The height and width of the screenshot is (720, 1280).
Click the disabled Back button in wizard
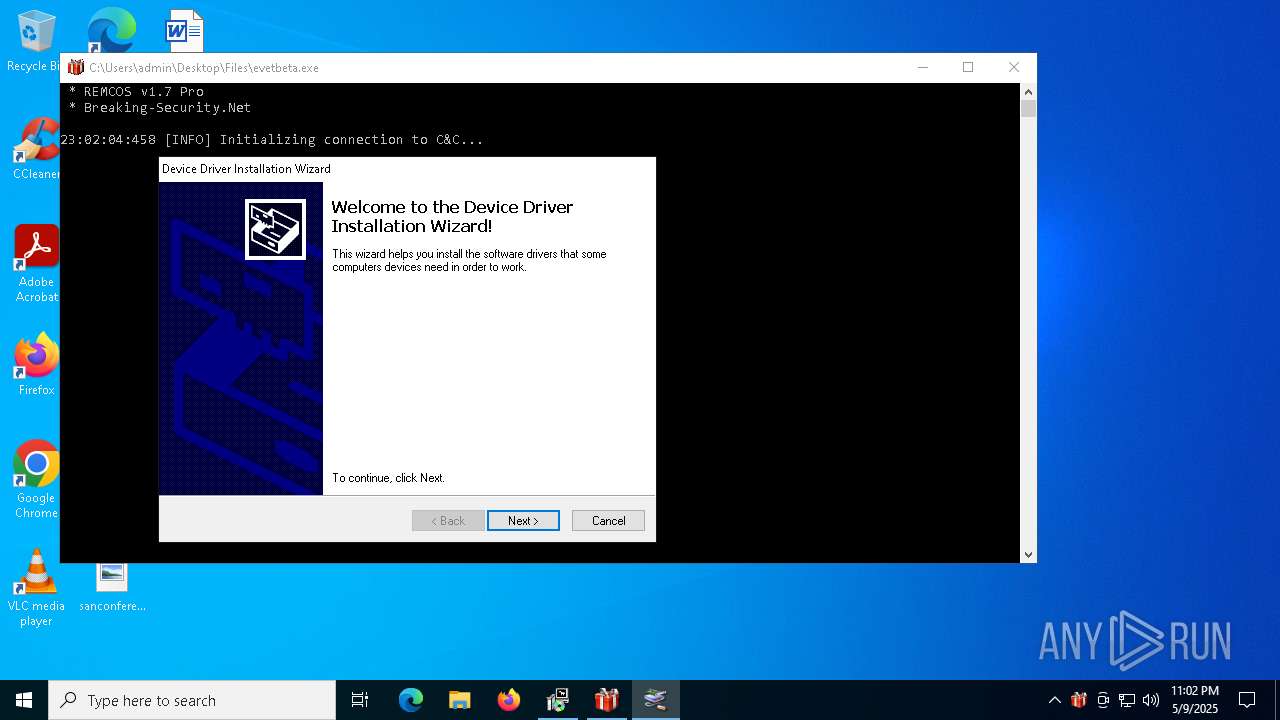(x=448, y=521)
